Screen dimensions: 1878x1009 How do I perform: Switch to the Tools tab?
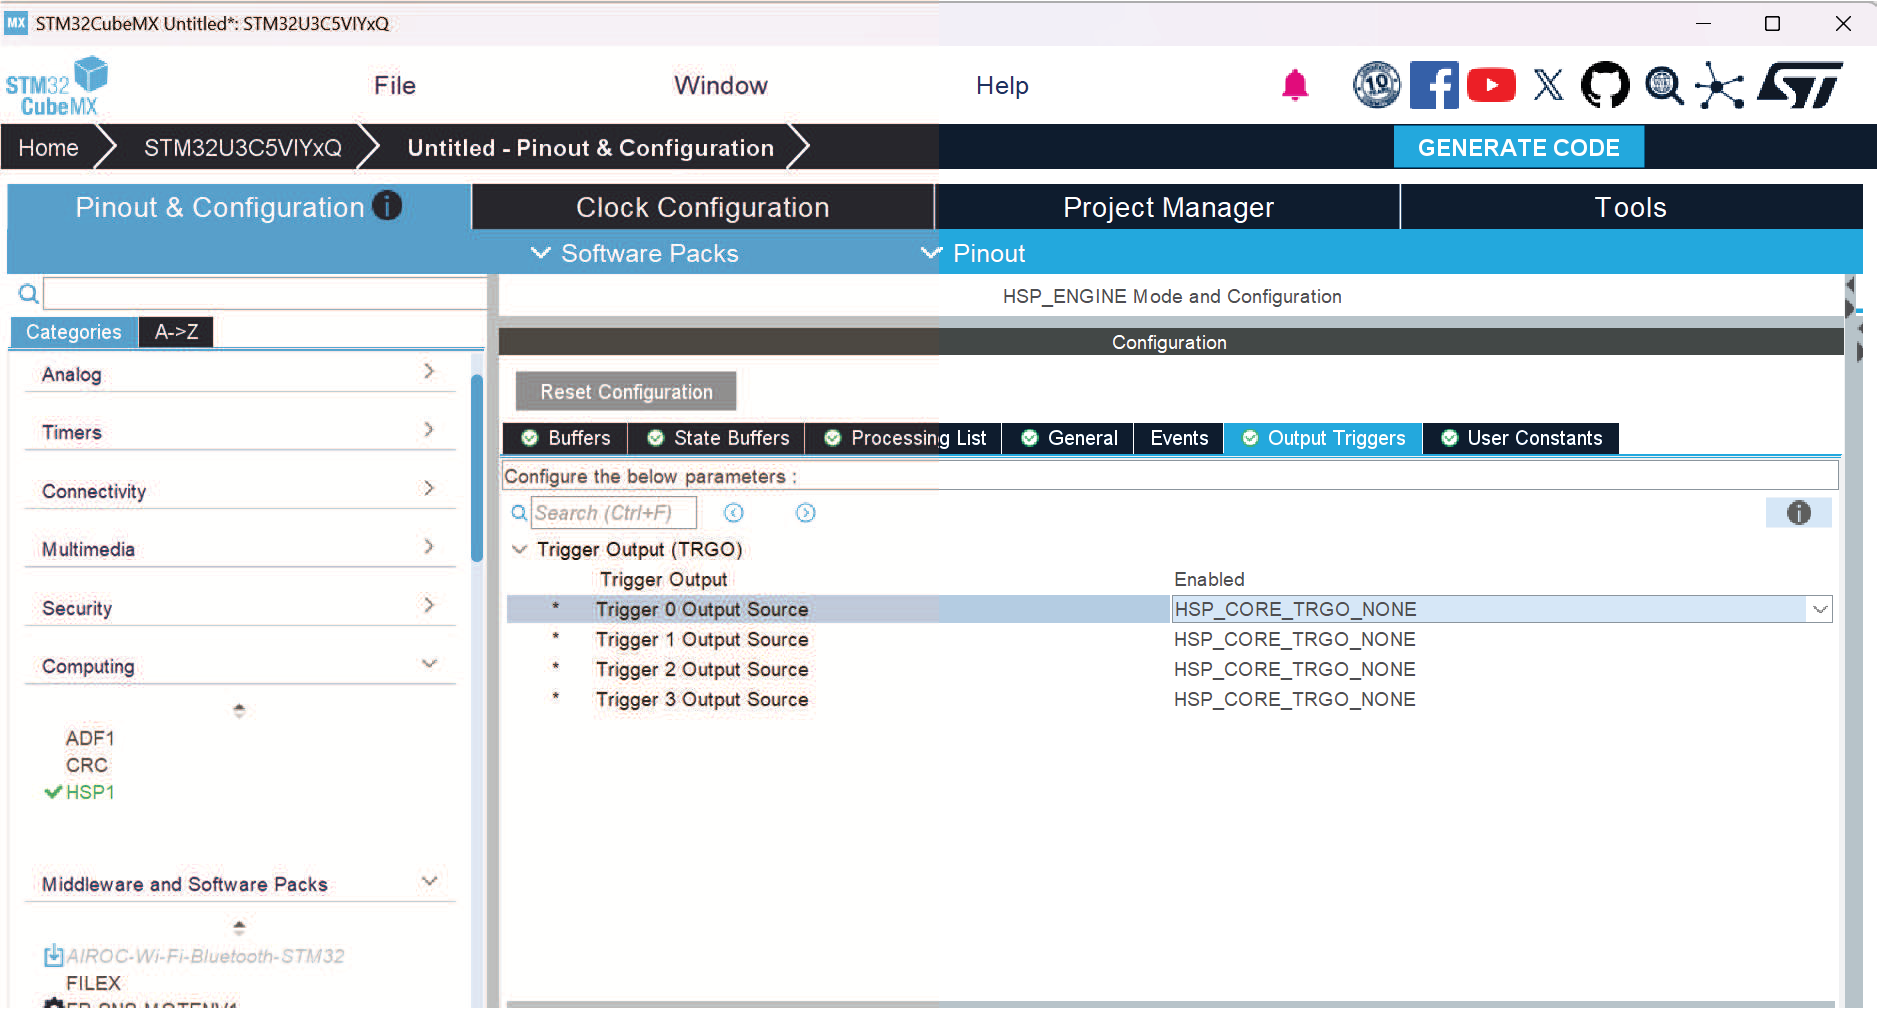[x=1631, y=207]
